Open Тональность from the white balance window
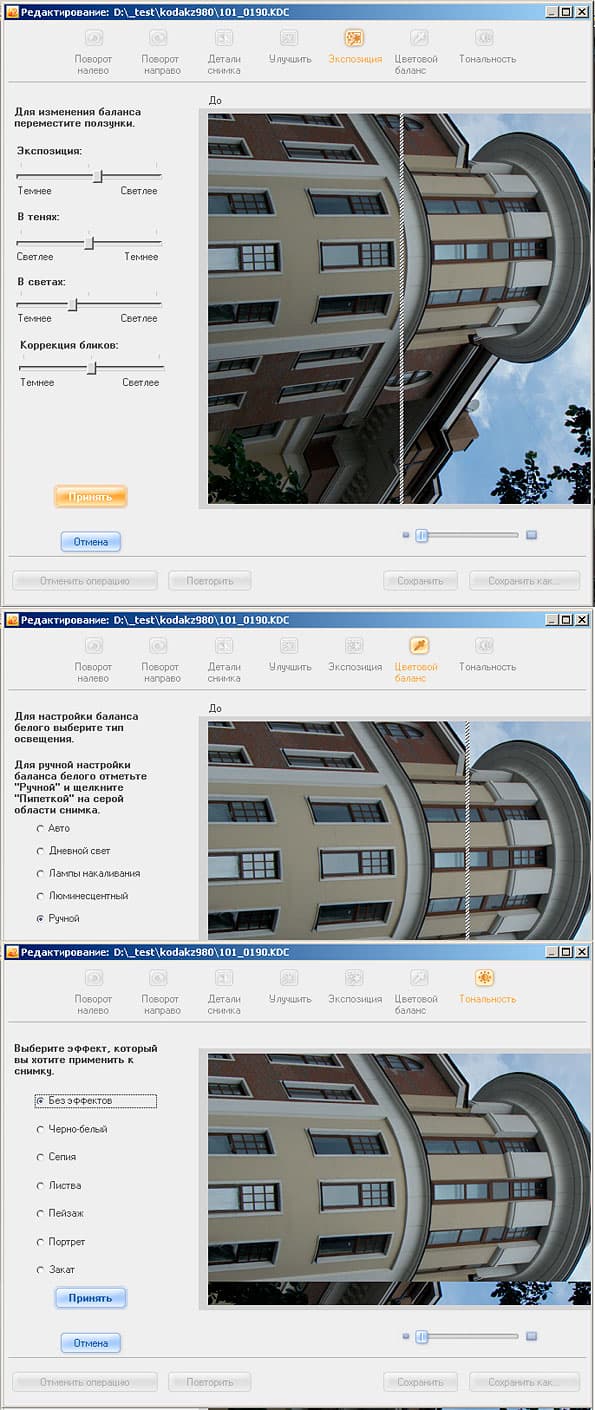 [484, 646]
